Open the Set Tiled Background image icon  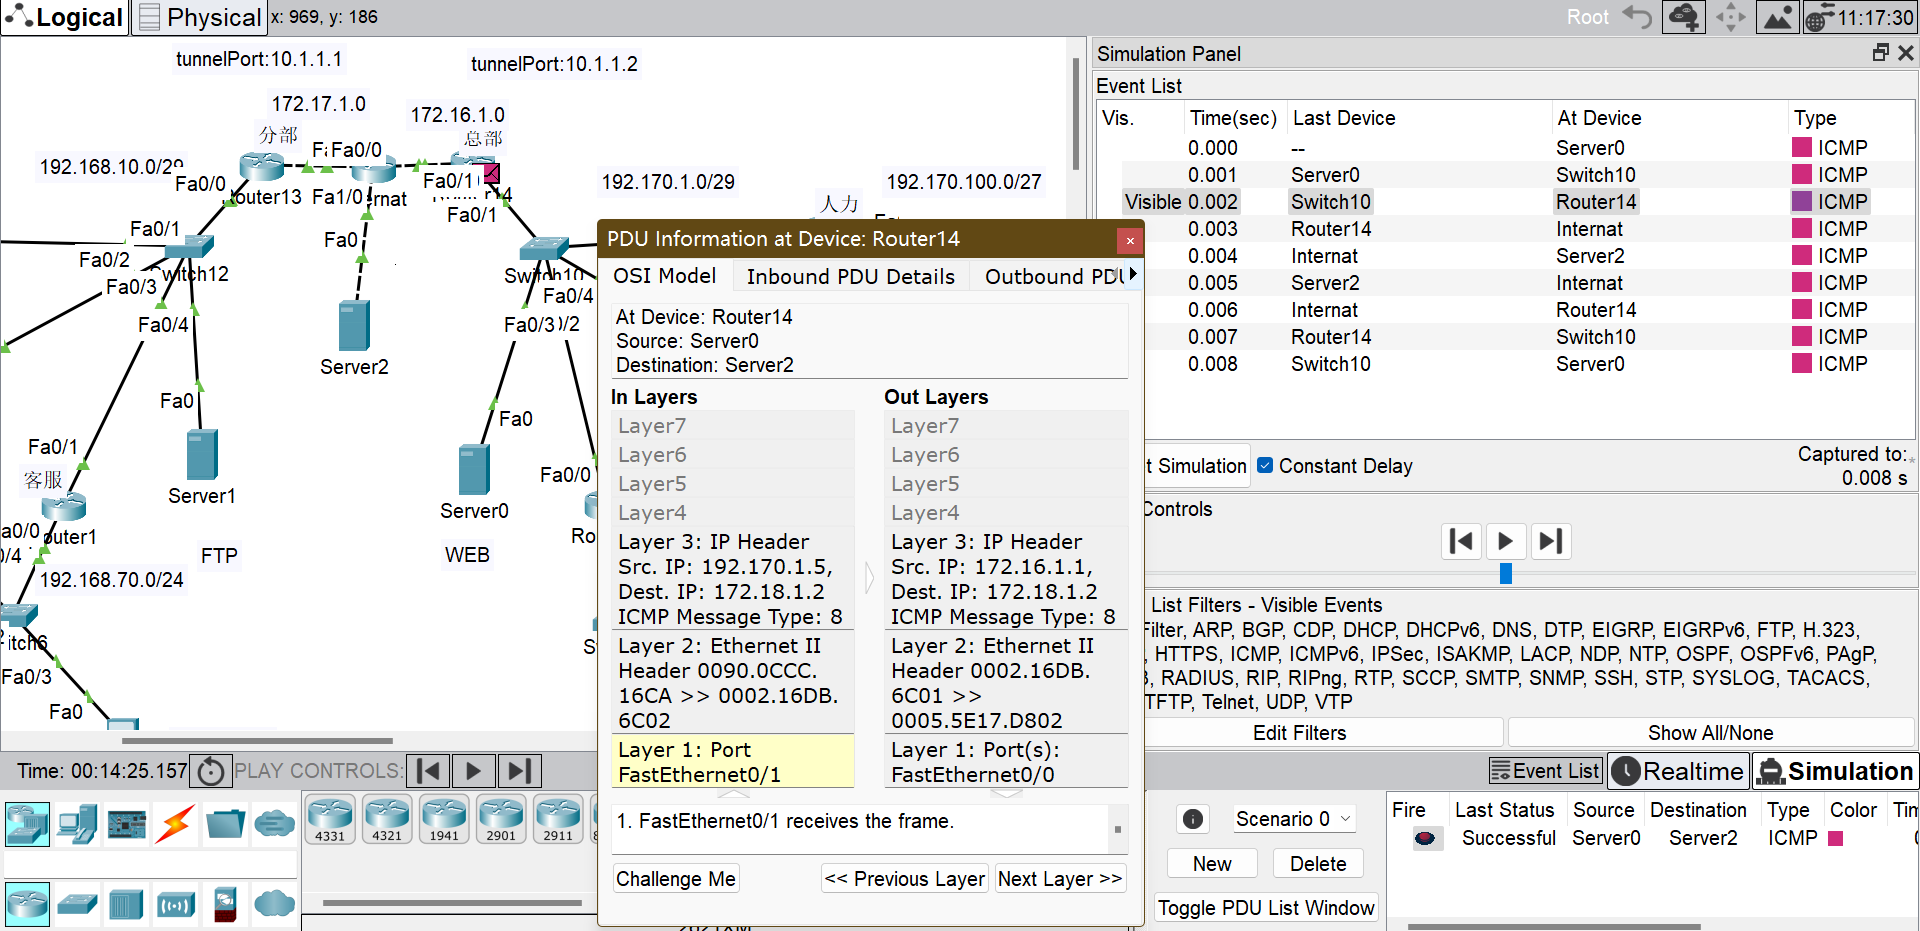click(1778, 17)
